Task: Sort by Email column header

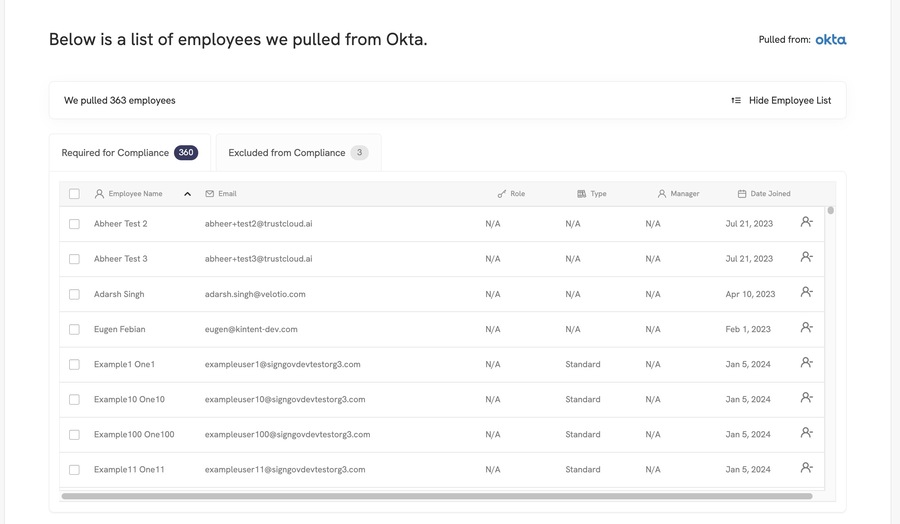Action: (x=221, y=194)
